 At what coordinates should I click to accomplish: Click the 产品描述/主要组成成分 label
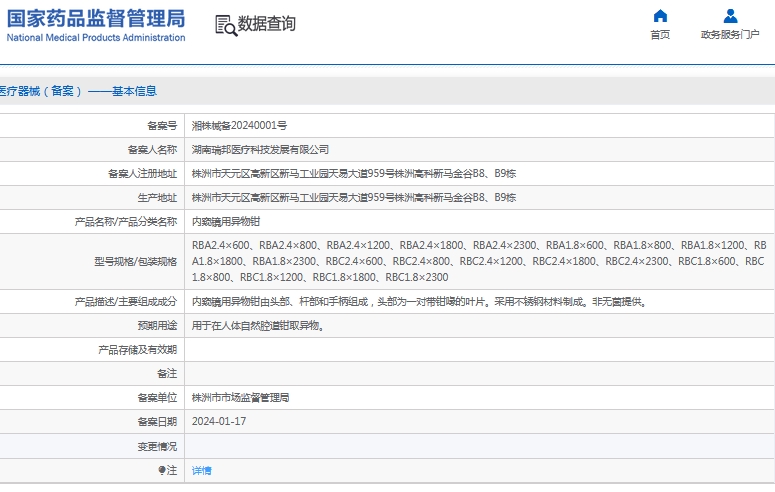(x=126, y=302)
